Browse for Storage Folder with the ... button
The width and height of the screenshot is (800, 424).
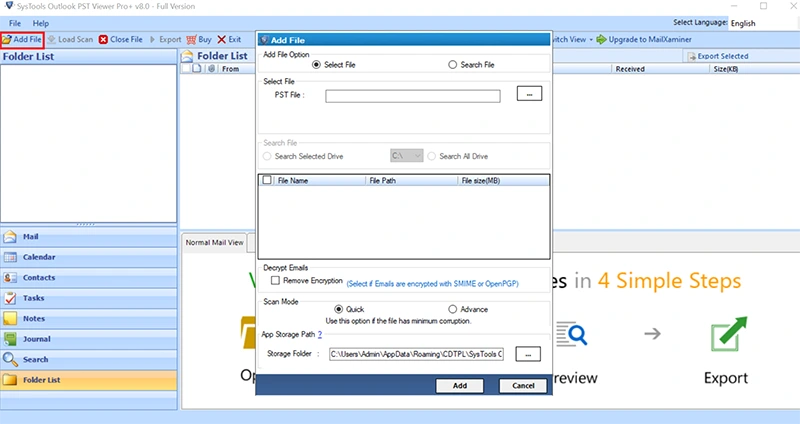[x=528, y=354]
